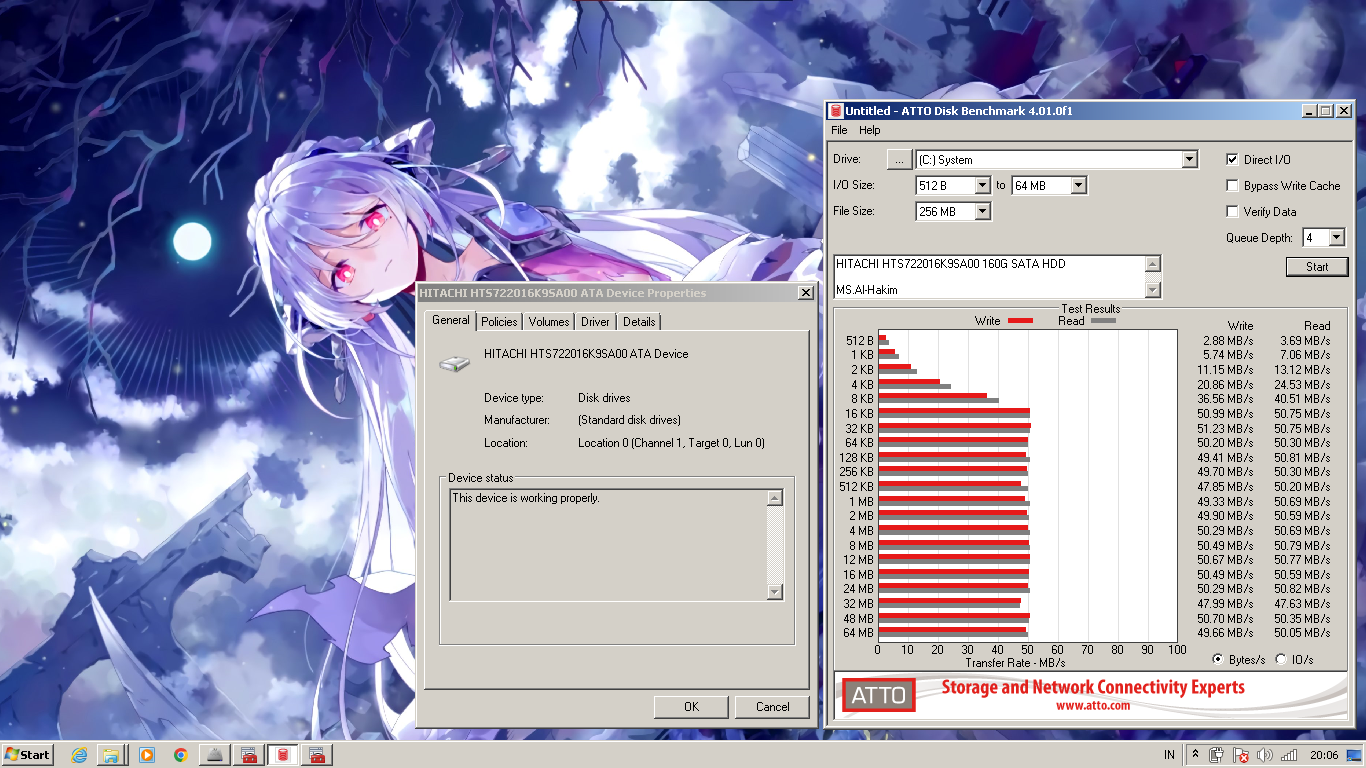Click Cancel in Device Properties dialog
This screenshot has height=768, width=1366.
click(772, 706)
